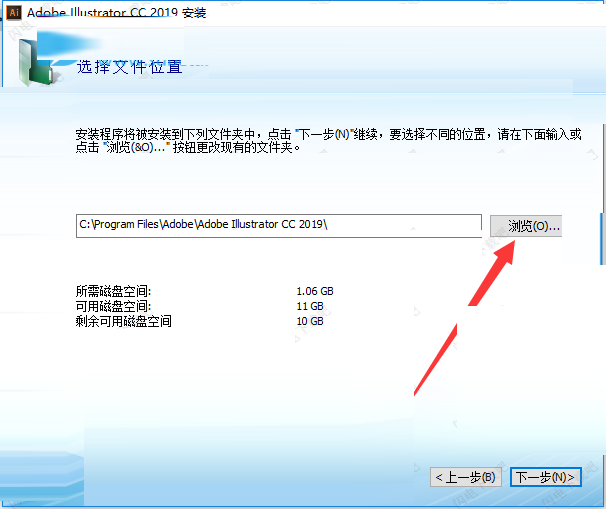Click the Adobe Illustrator CC 2019 安装 window title
Image resolution: width=606 pixels, height=509 pixels.
click(x=116, y=13)
